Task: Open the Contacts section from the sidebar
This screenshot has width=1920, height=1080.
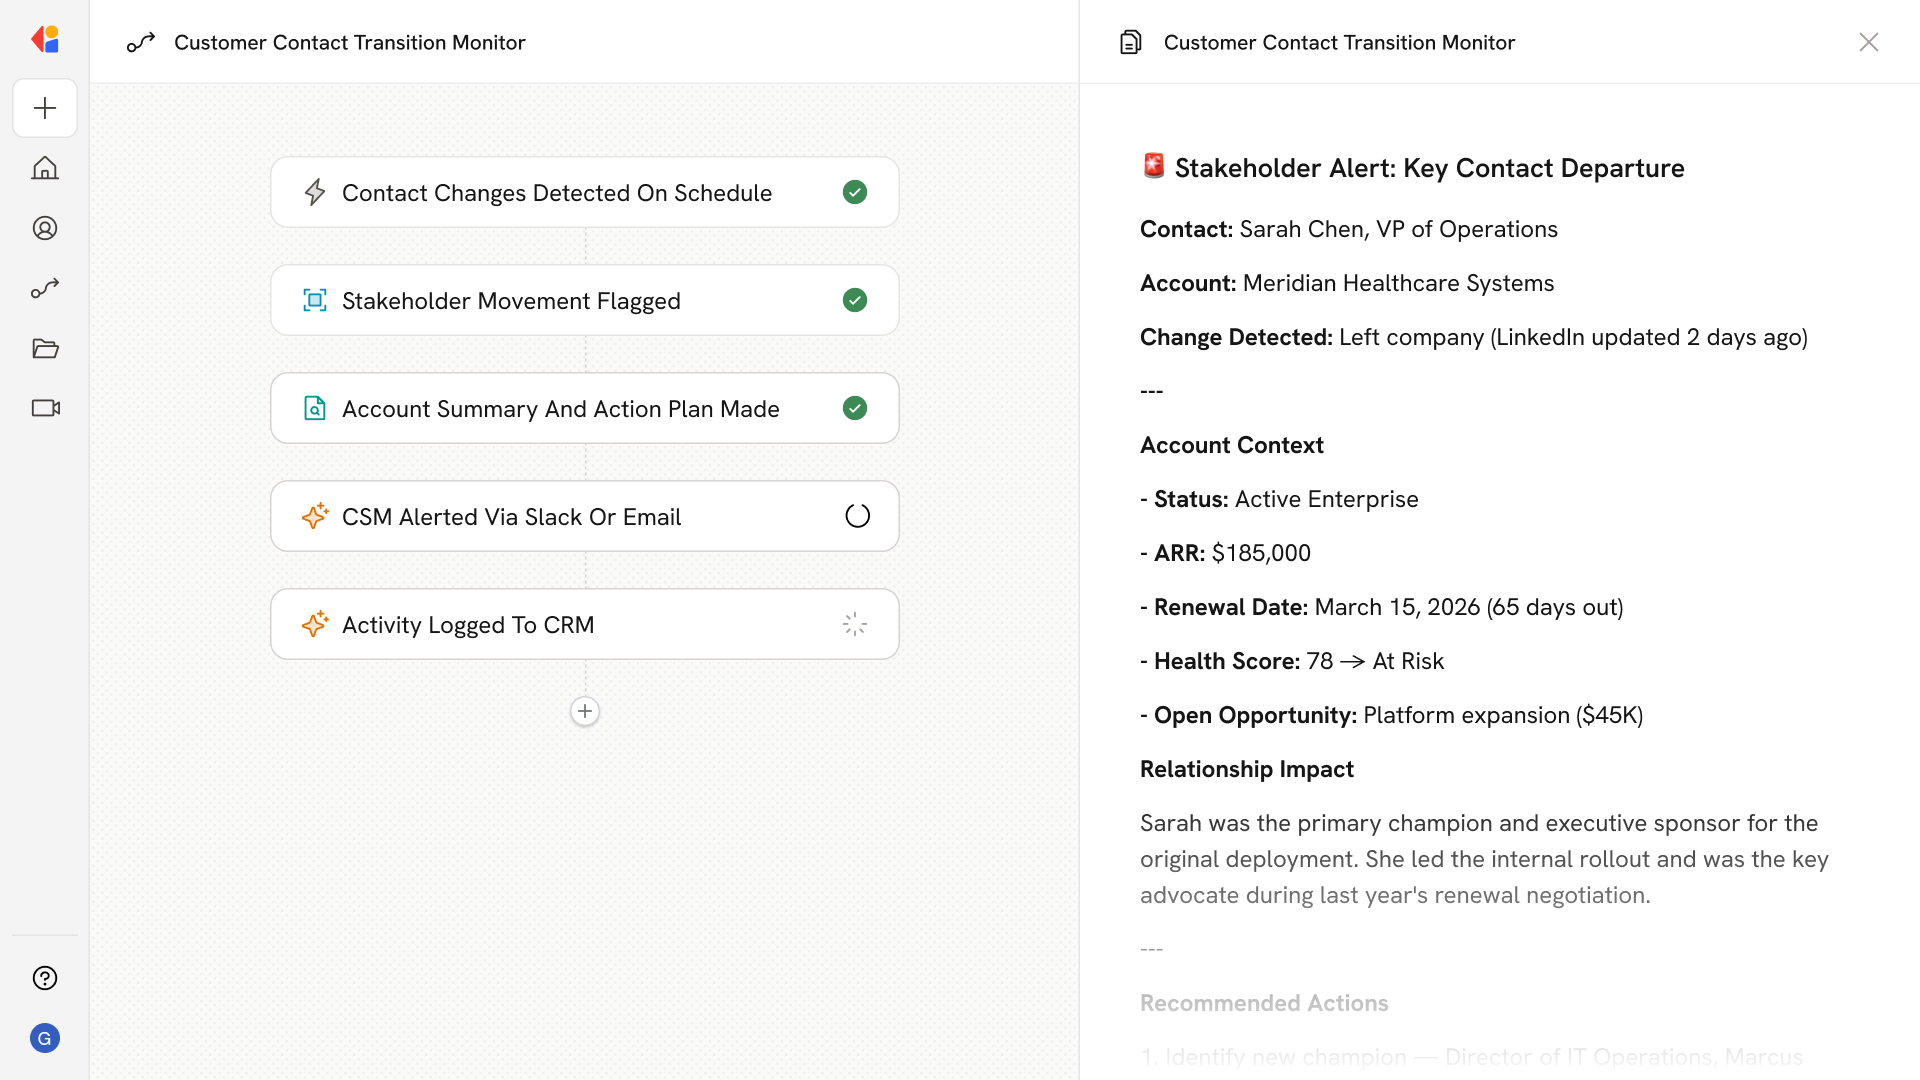Action: coord(45,228)
